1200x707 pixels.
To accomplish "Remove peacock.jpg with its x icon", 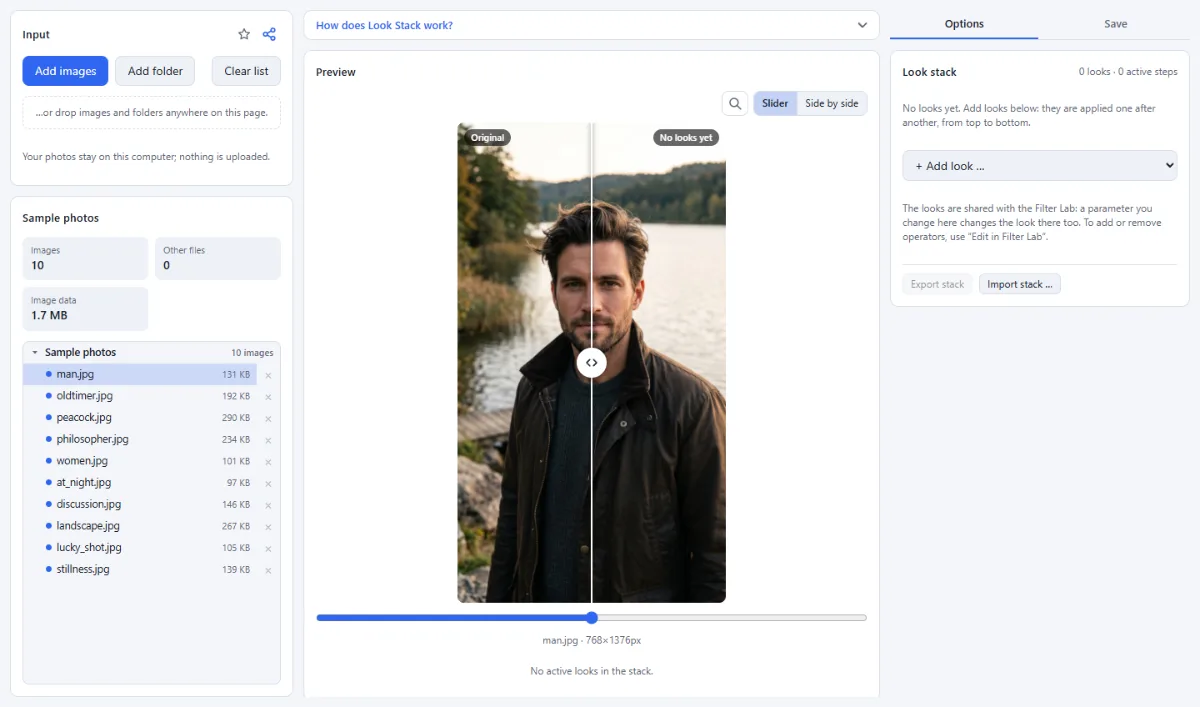I will 268,418.
